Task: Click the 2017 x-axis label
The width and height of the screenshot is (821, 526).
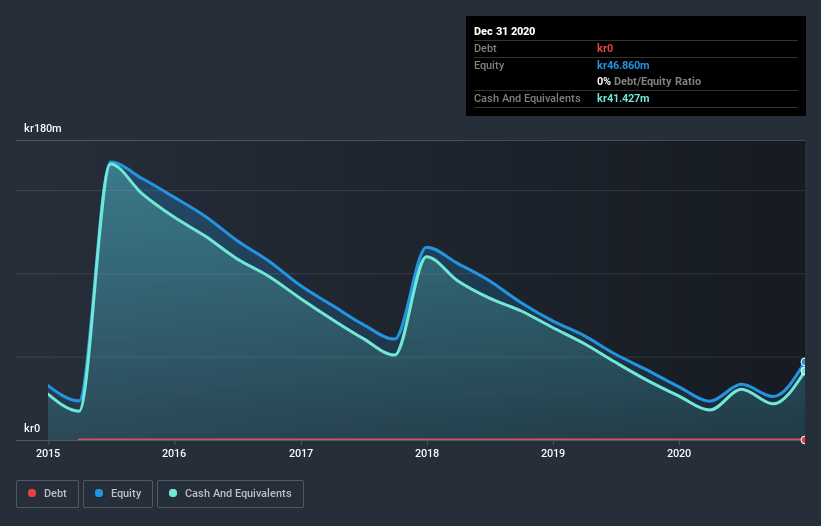Action: (301, 453)
